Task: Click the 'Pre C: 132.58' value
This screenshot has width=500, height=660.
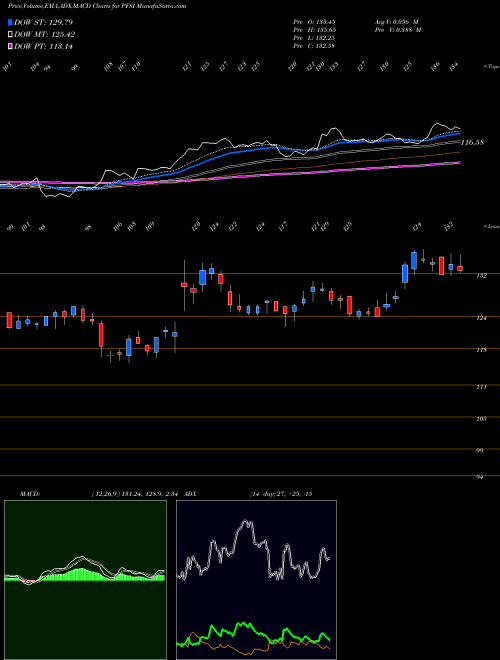Action: pyautogui.click(x=314, y=46)
